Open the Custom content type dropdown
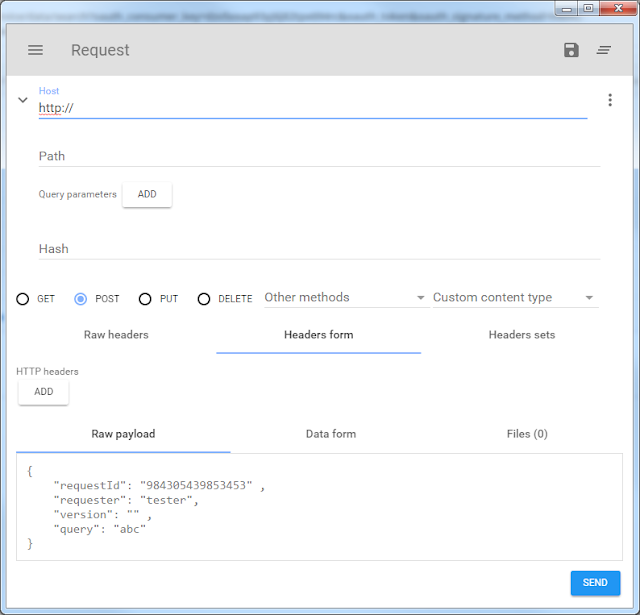Viewport: 640px width, 615px height. [513, 298]
